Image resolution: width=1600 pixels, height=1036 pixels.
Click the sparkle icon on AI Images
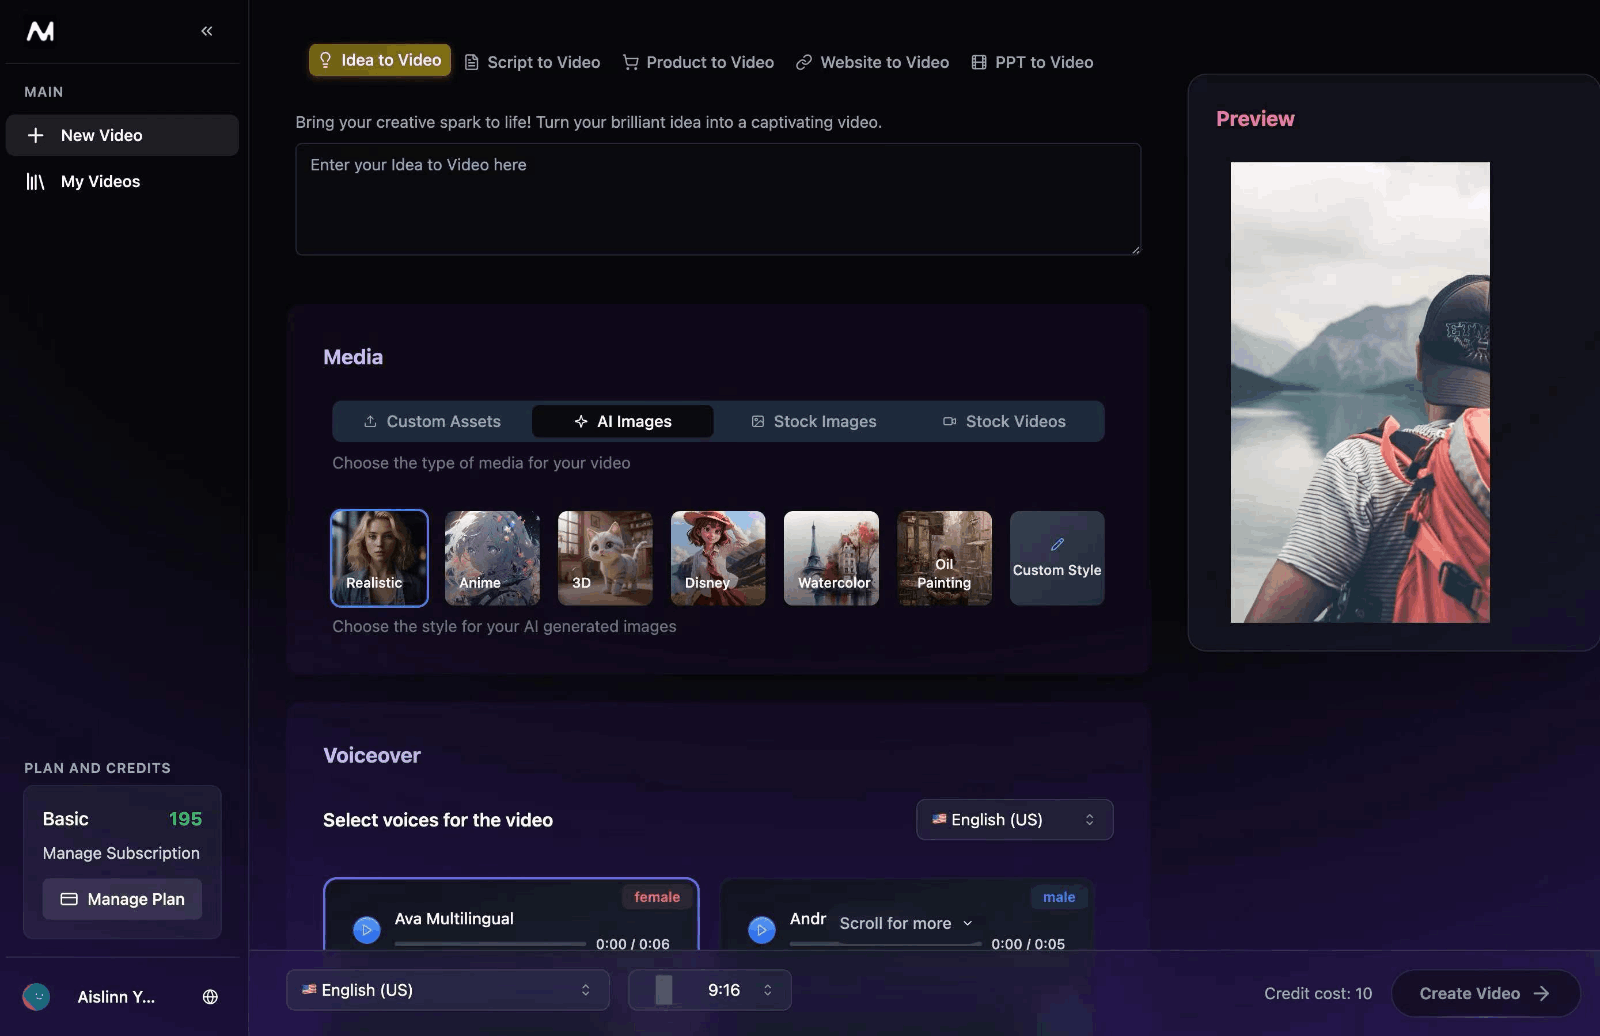point(581,421)
